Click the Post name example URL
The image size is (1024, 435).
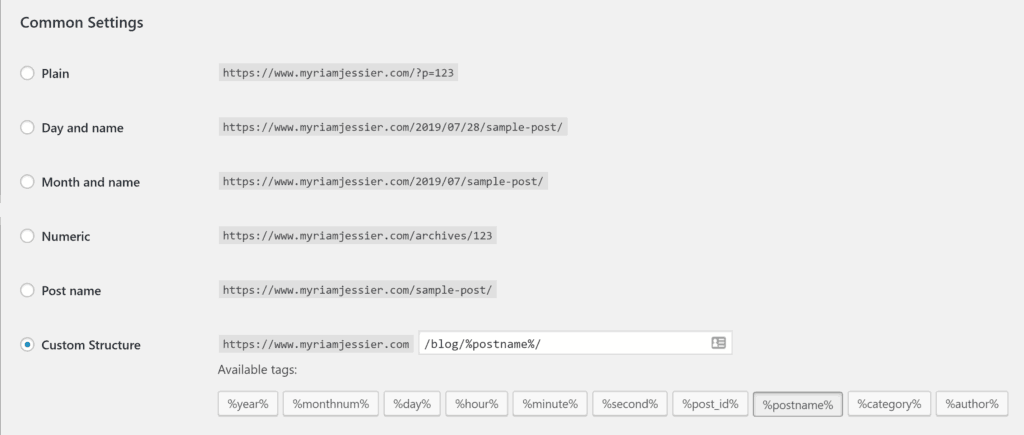[x=357, y=289]
